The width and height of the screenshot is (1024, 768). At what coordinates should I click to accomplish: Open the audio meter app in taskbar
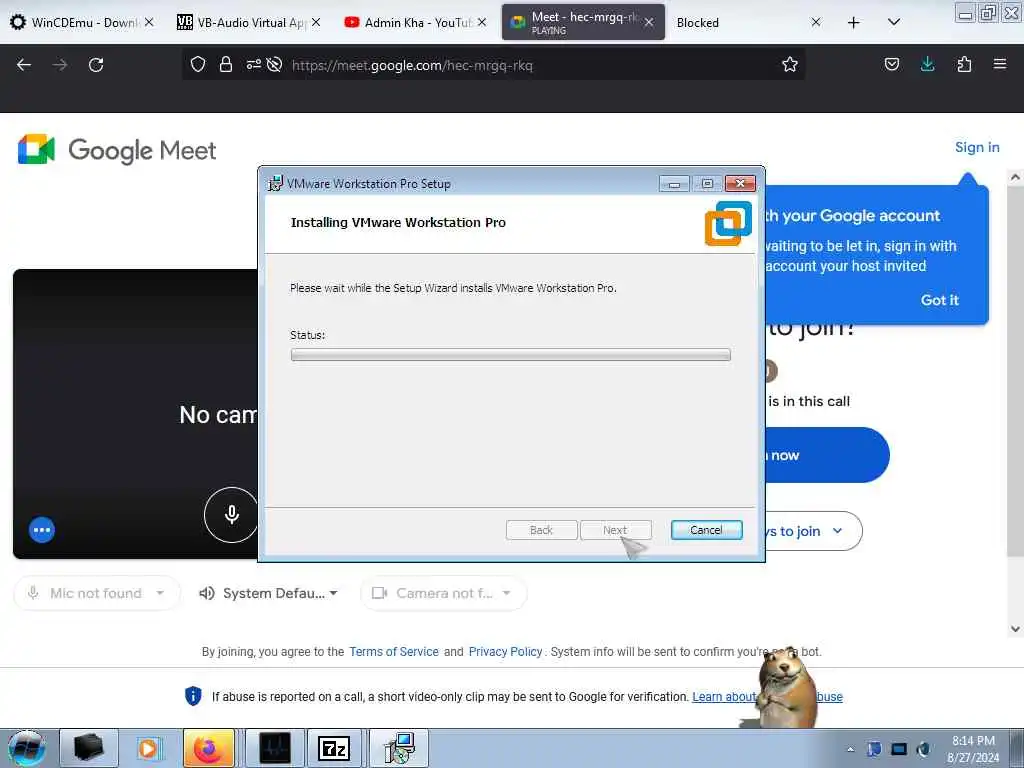pos(274,748)
